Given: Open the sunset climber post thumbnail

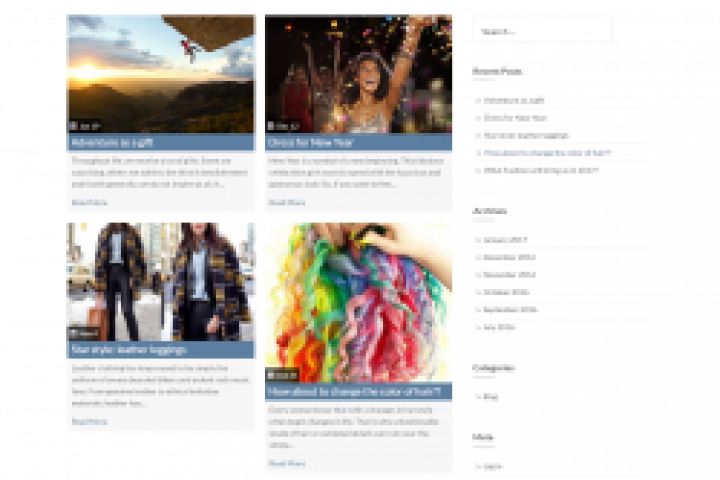Looking at the screenshot, I should click(x=160, y=74).
